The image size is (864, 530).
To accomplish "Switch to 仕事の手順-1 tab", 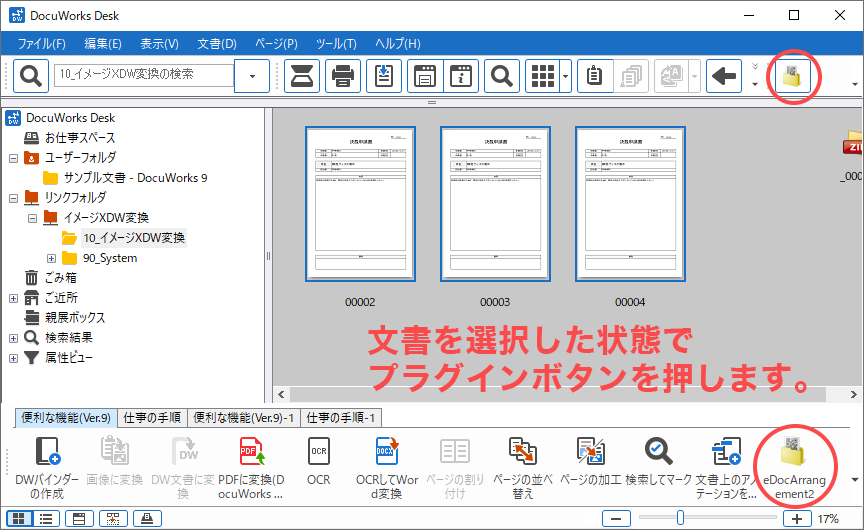I will pyautogui.click(x=341, y=418).
